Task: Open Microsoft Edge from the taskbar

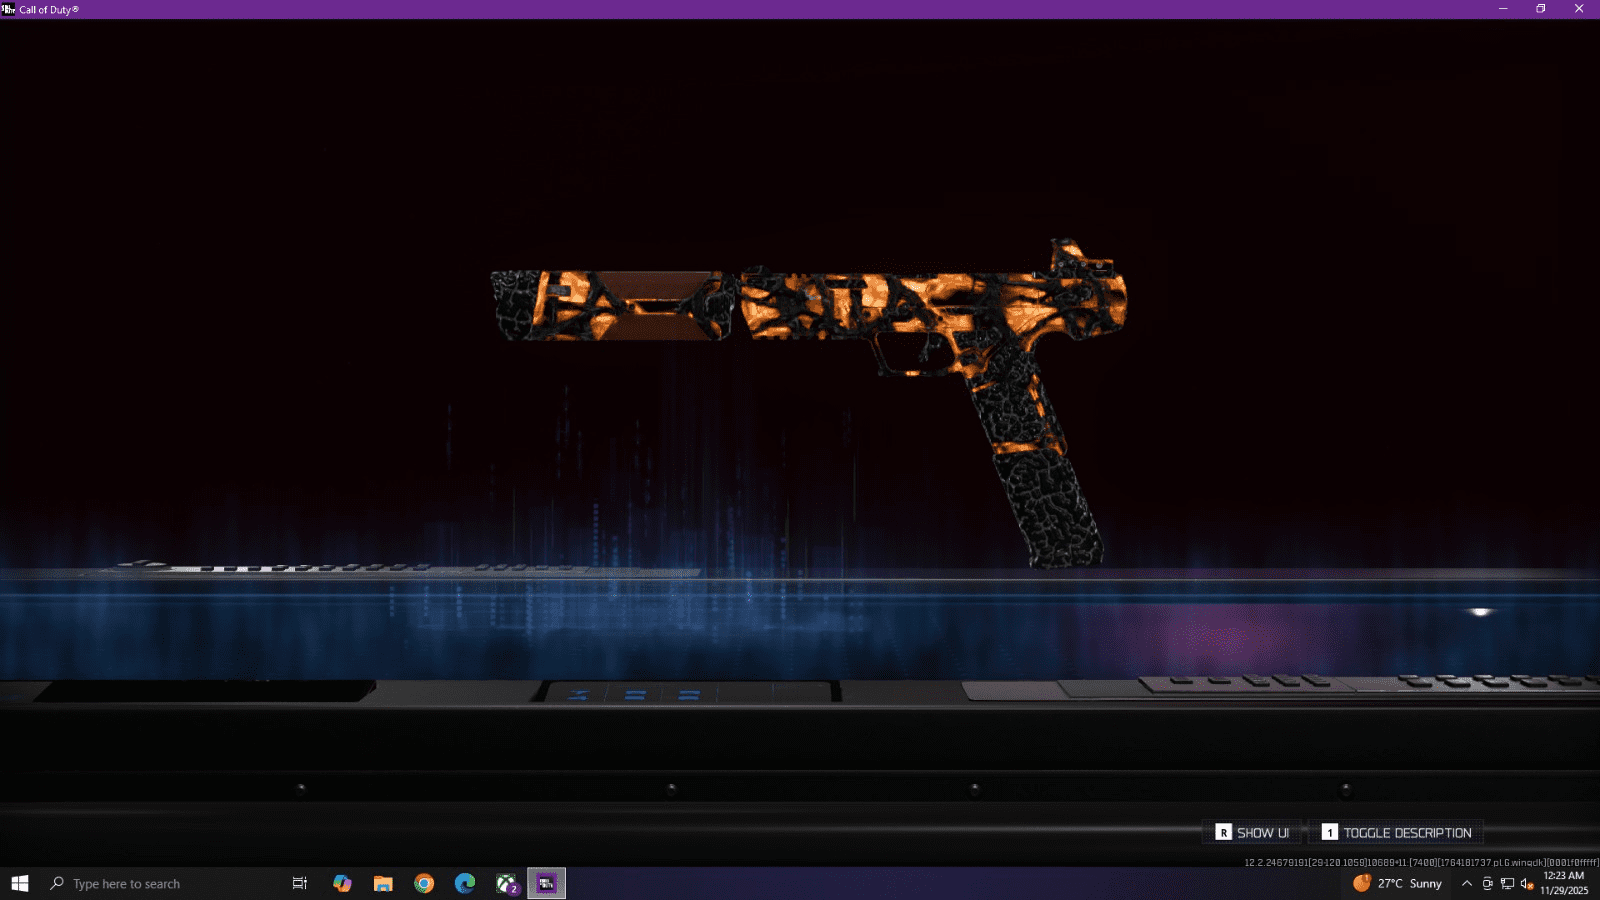Action: [465, 883]
